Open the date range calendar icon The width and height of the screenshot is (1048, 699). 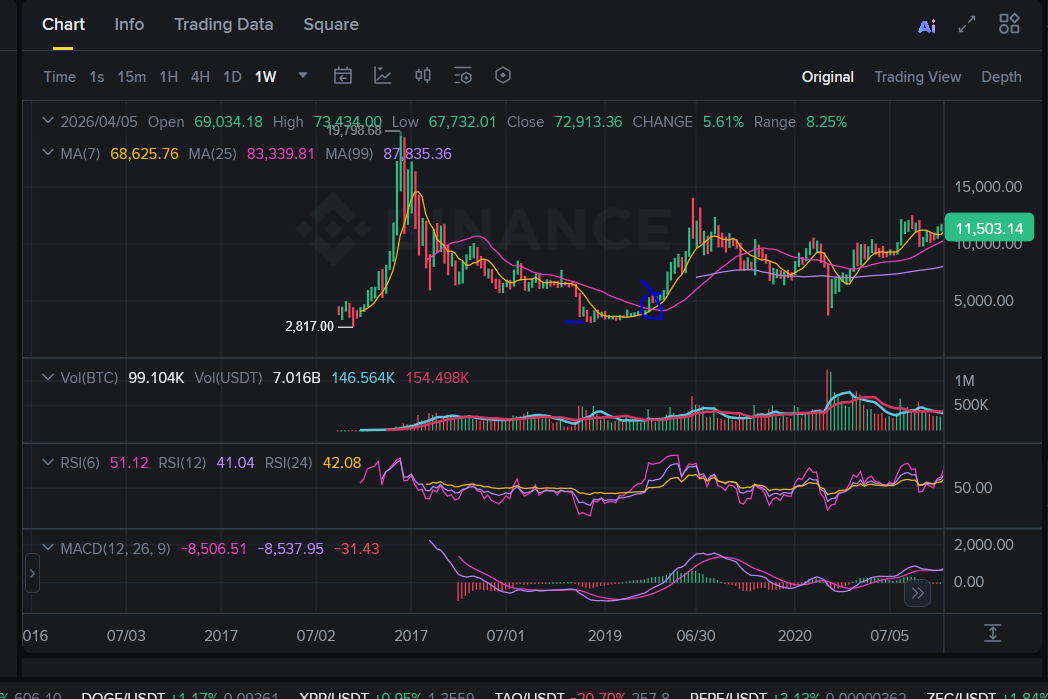coord(343,76)
